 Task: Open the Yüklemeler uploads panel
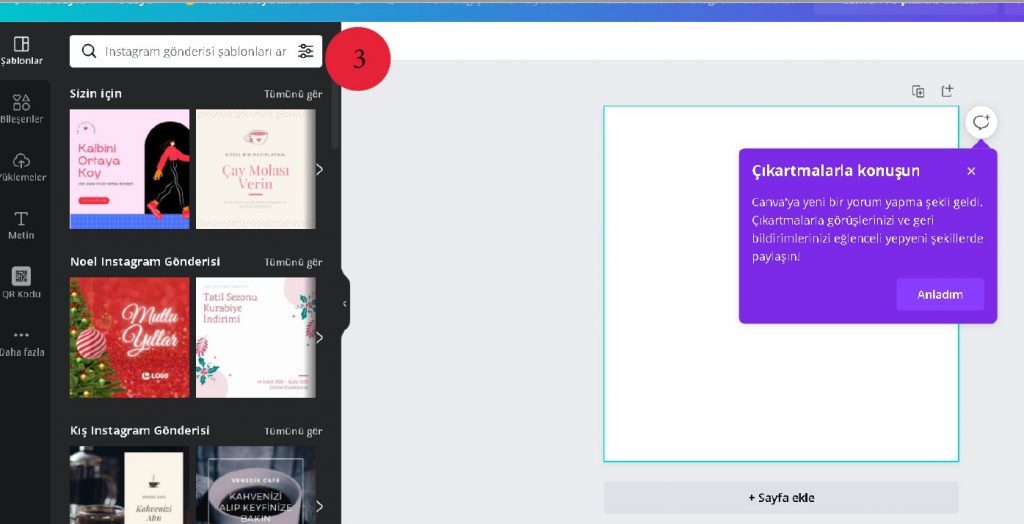point(22,167)
